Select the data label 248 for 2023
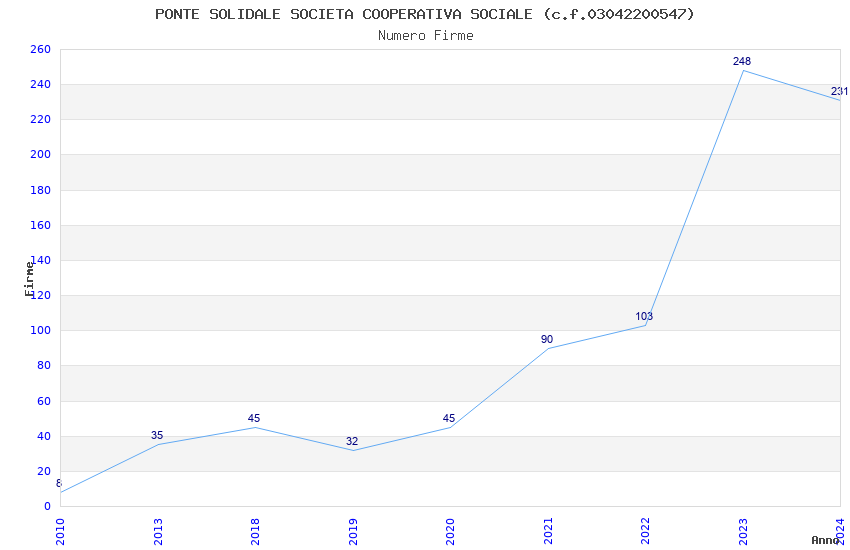 [742, 61]
